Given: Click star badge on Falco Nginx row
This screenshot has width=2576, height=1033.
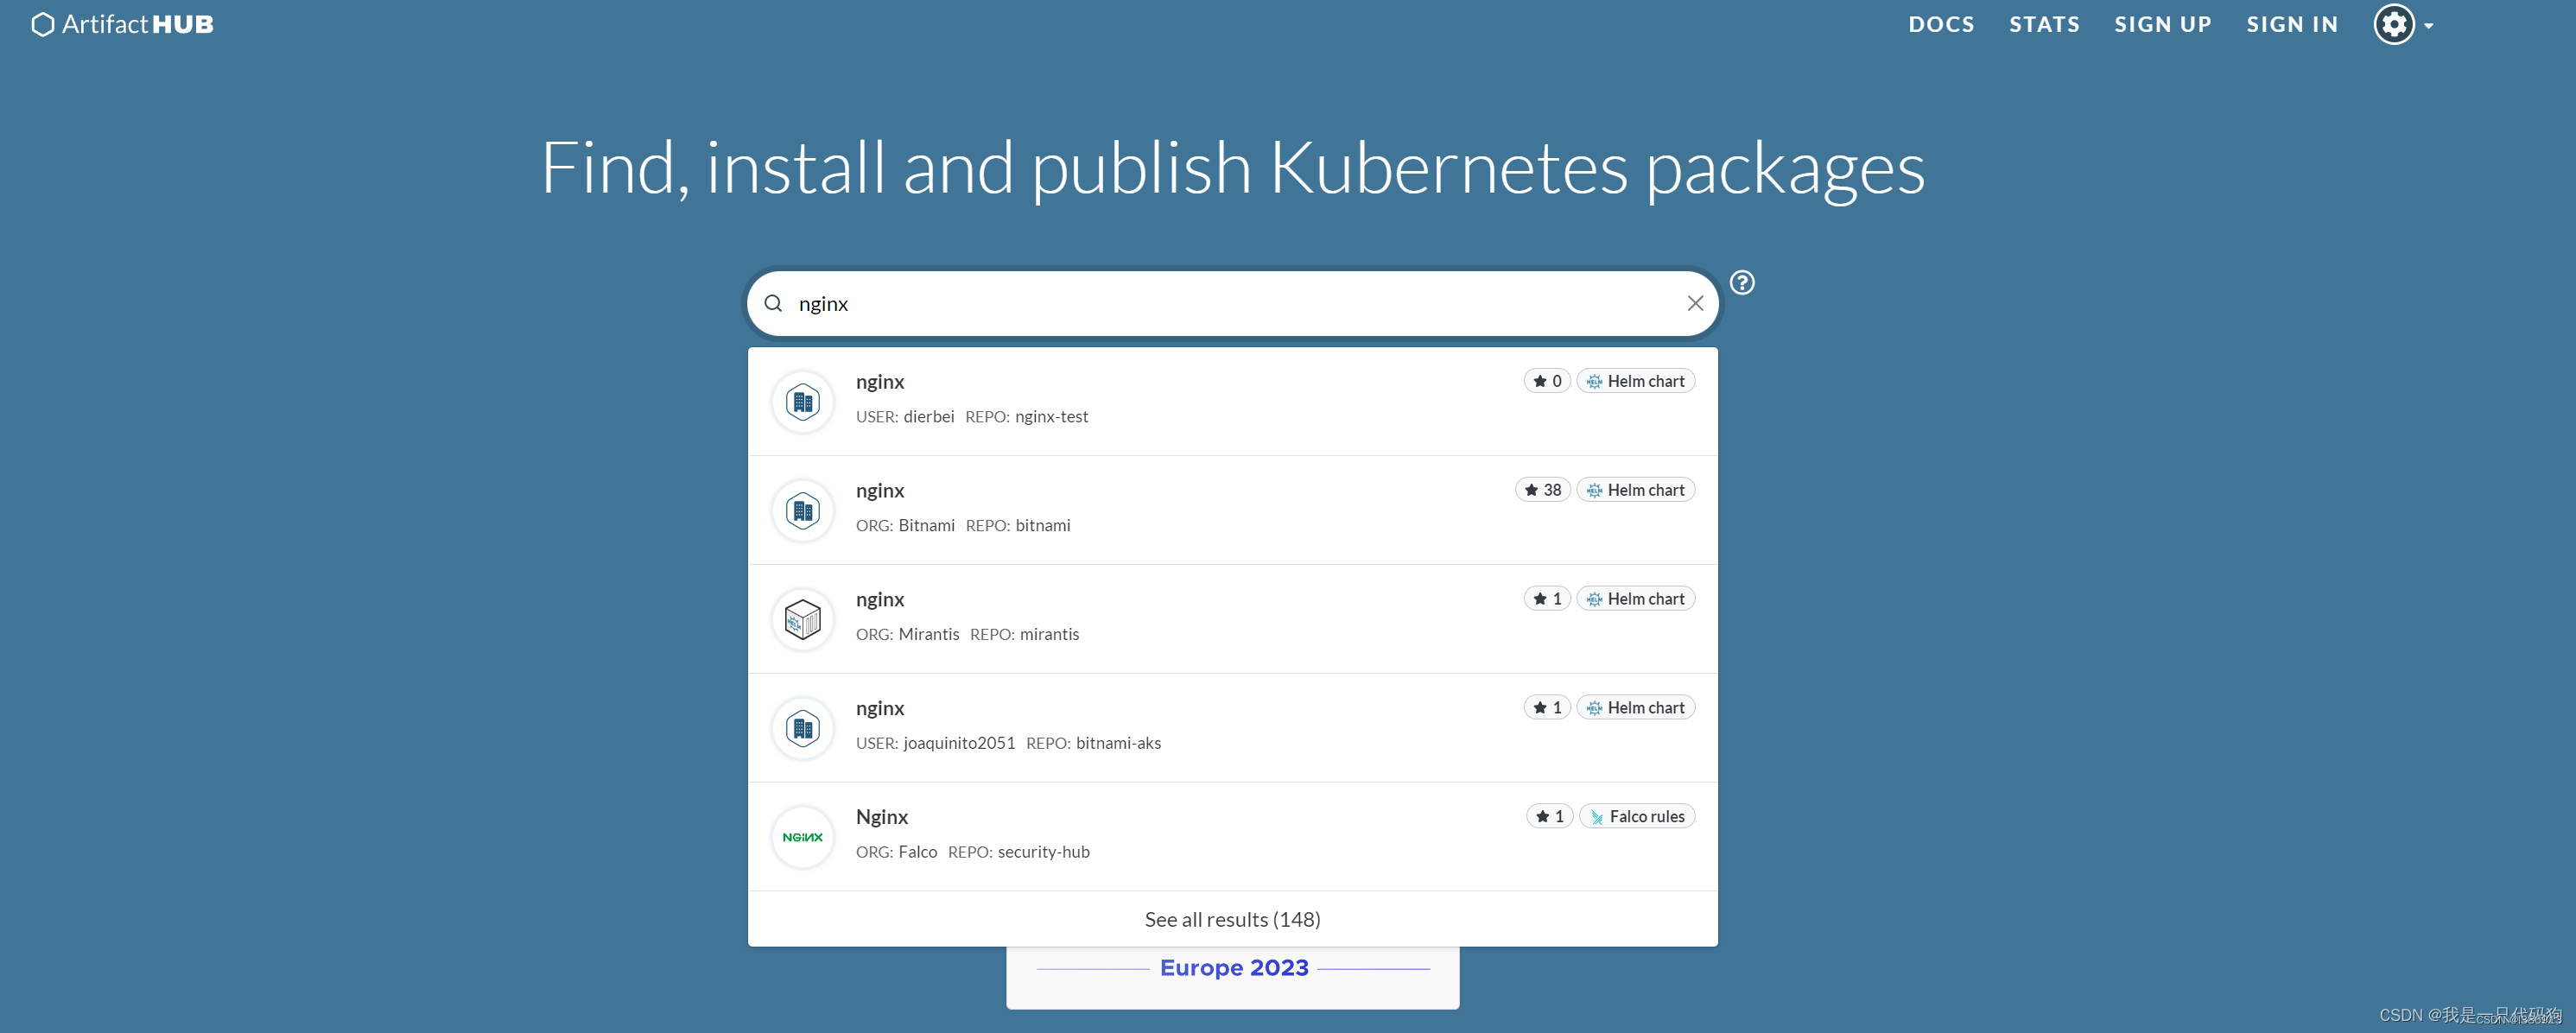Looking at the screenshot, I should coord(1549,817).
